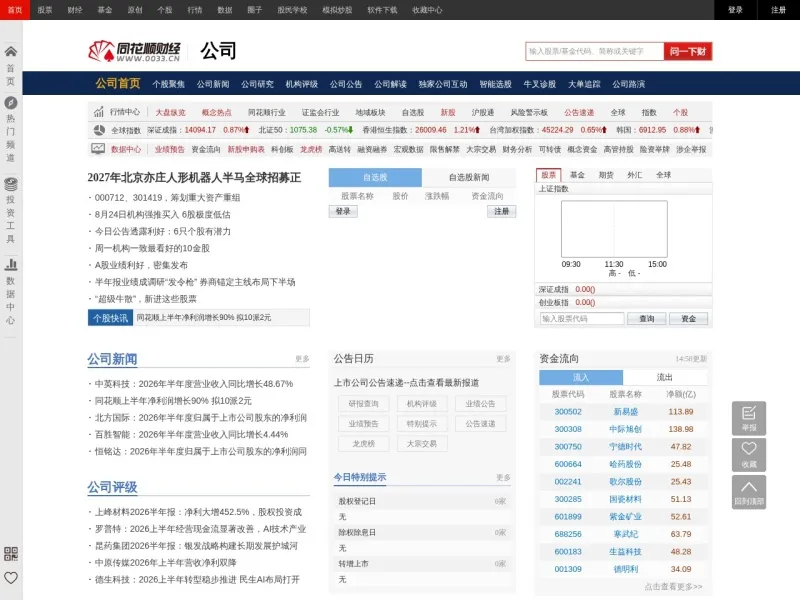The height and width of the screenshot is (600, 800).
Task: Open the home icon in left sidebar
Action: coord(11,51)
